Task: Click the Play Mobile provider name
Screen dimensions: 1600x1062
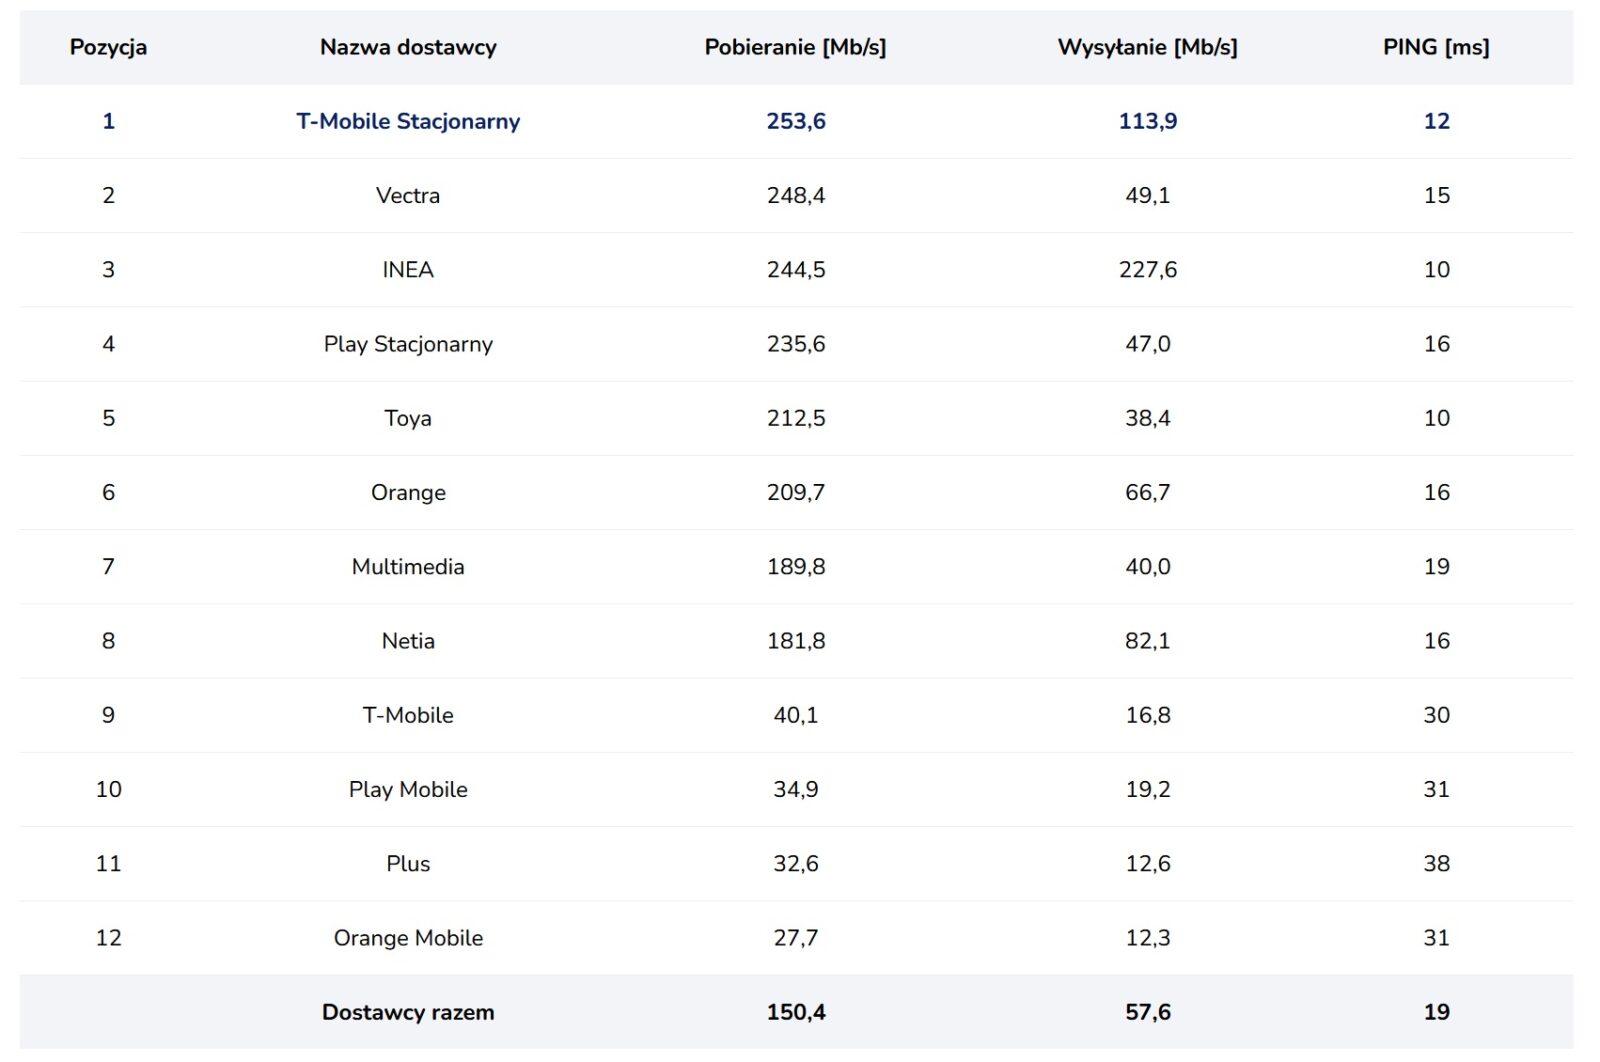Action: coord(408,789)
